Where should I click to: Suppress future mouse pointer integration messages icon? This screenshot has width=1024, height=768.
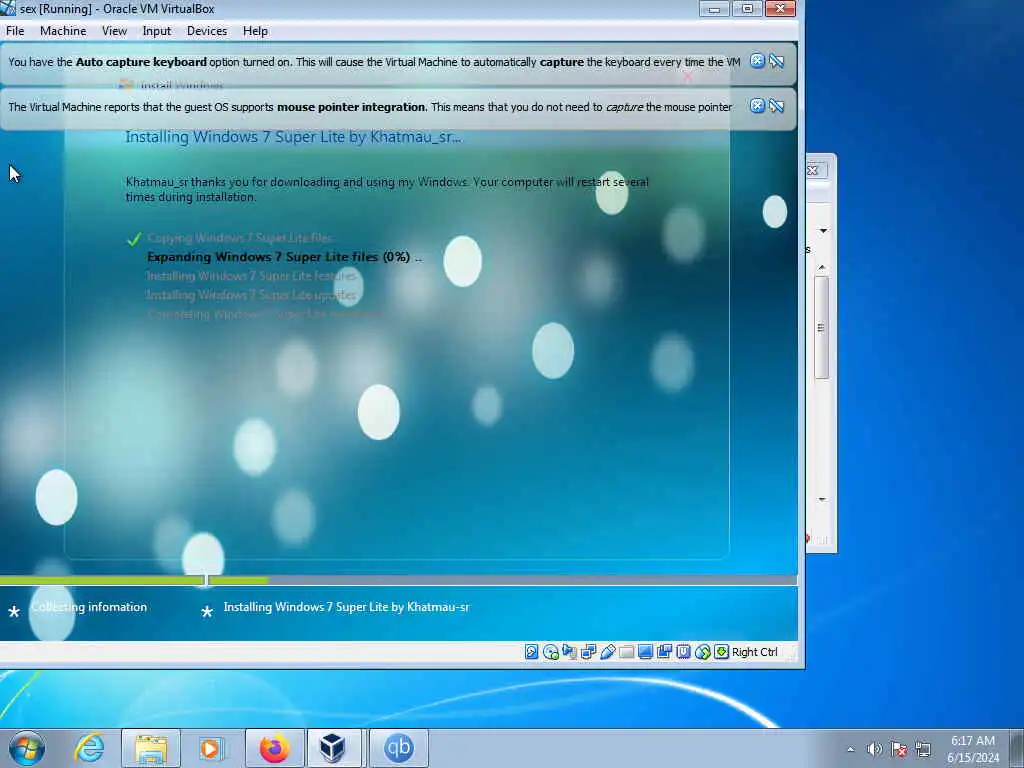[x=776, y=106]
